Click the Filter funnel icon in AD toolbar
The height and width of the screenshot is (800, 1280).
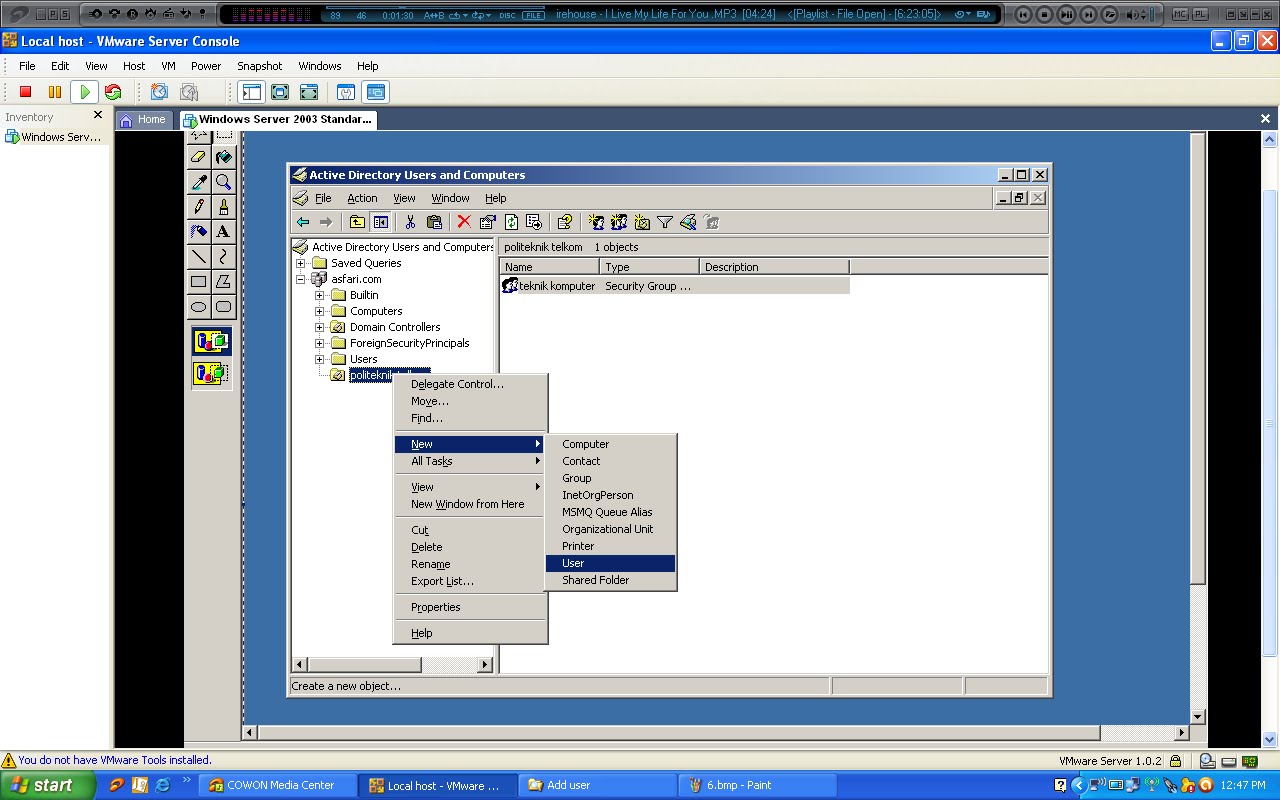665,222
